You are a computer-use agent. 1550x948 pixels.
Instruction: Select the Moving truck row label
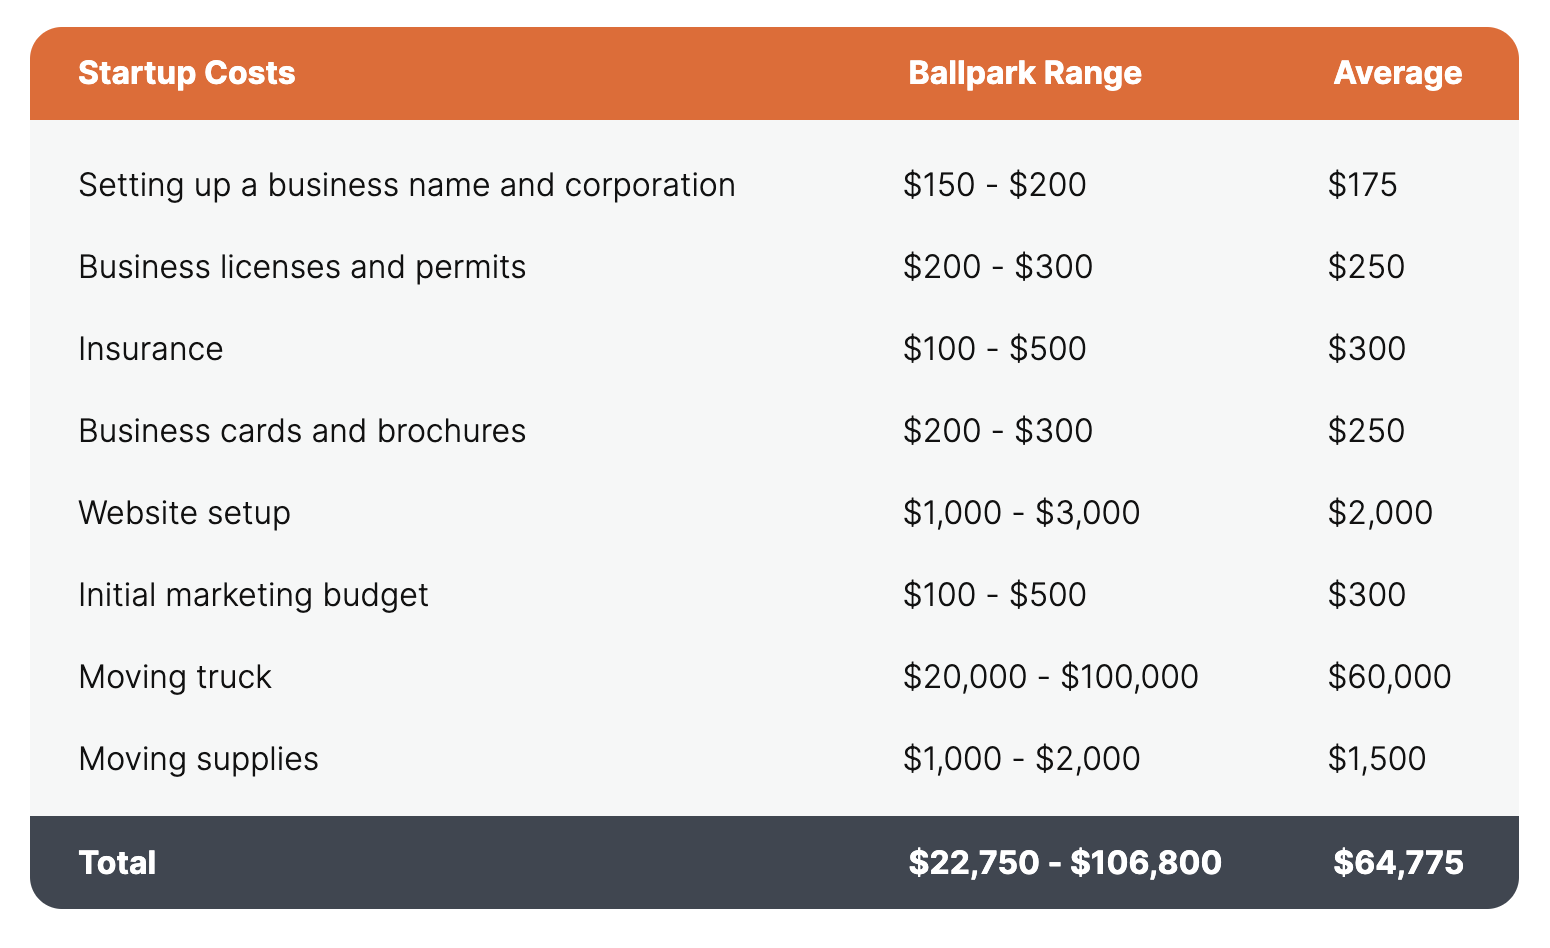pos(175,677)
